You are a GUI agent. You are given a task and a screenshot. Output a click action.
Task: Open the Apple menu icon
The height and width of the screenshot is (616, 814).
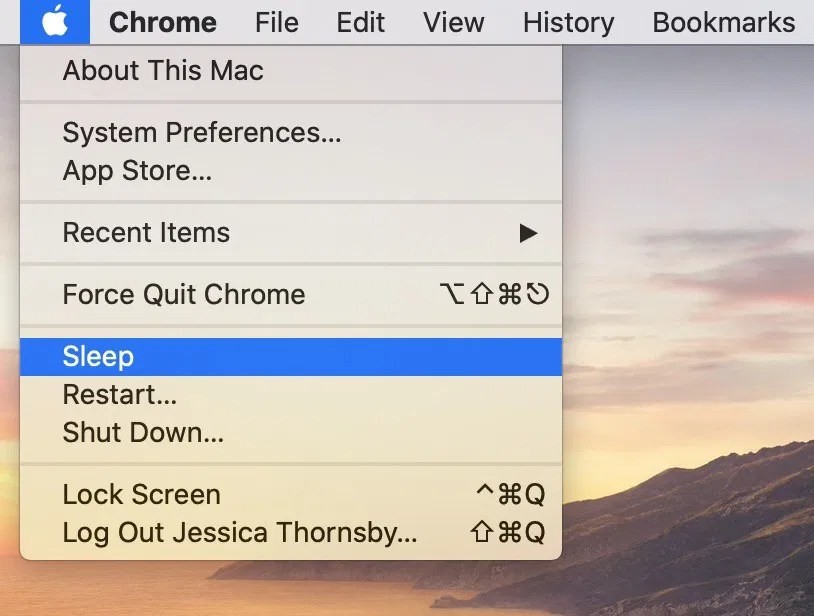pyautogui.click(x=55, y=22)
